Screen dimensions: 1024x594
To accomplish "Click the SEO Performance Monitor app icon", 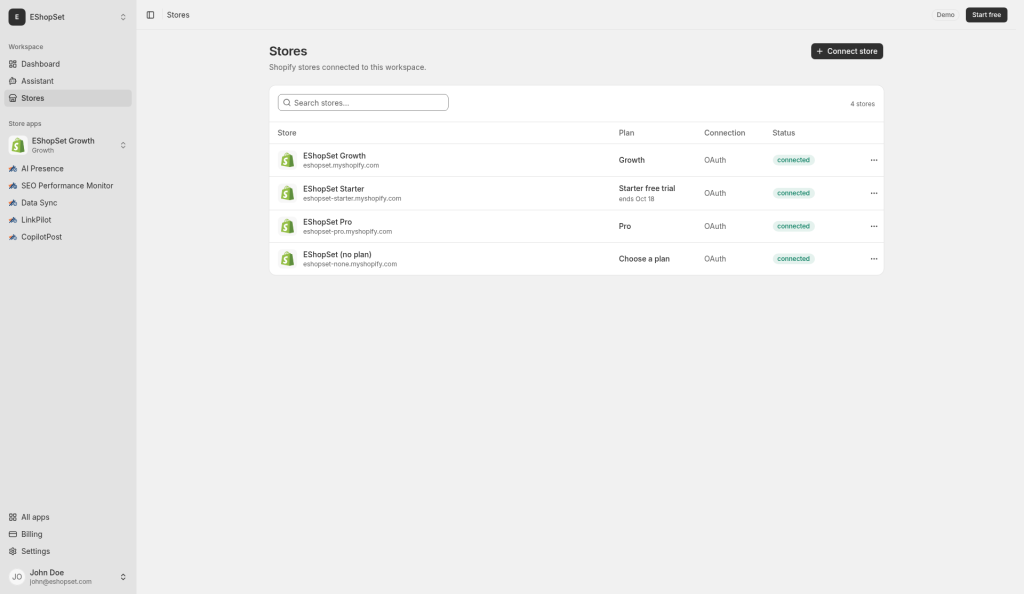I will tap(12, 185).
